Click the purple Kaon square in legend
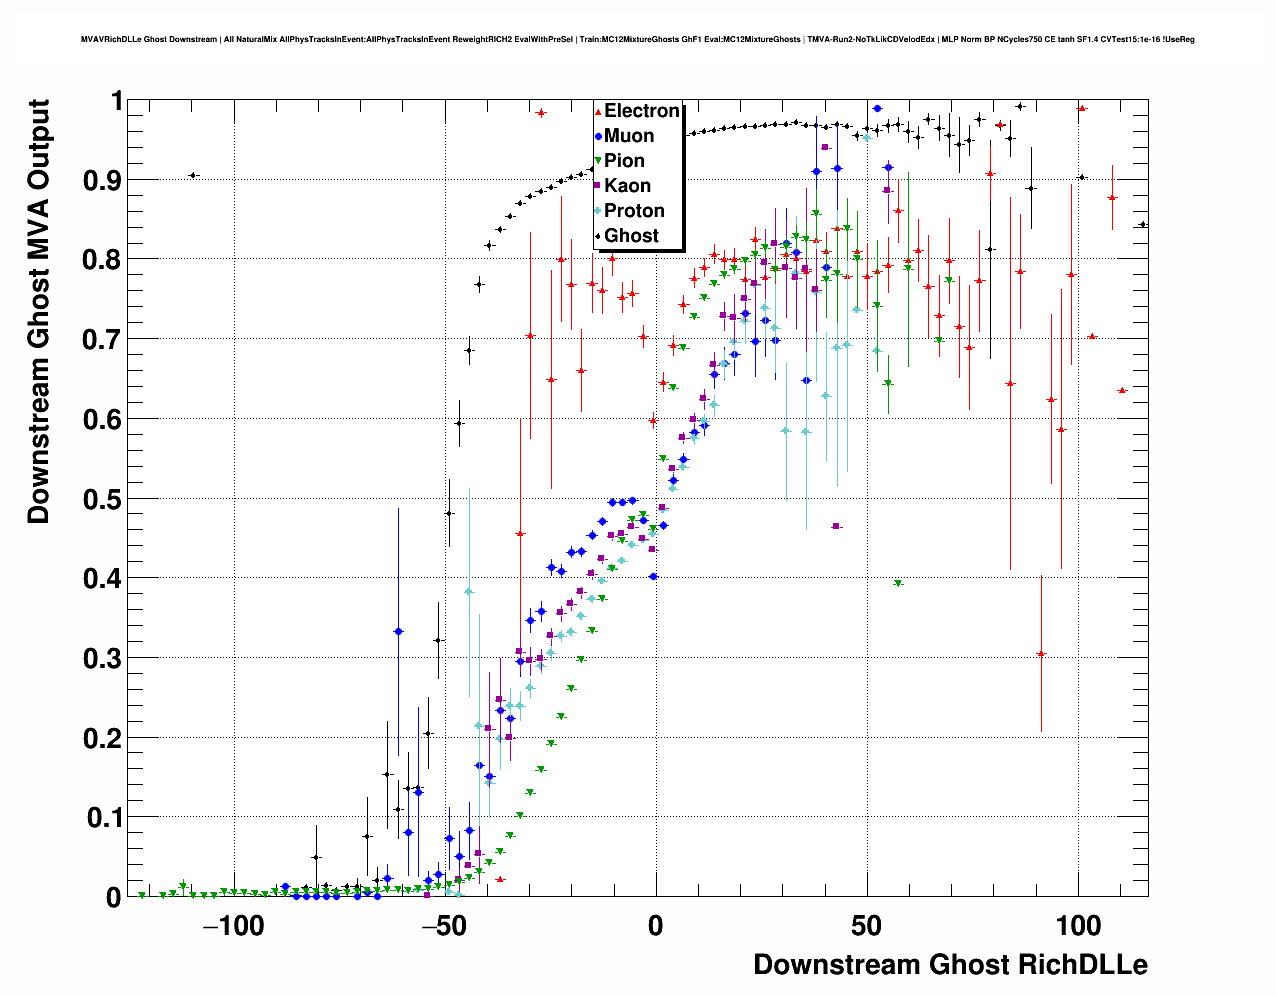This screenshot has width=1276, height=996. tap(598, 186)
